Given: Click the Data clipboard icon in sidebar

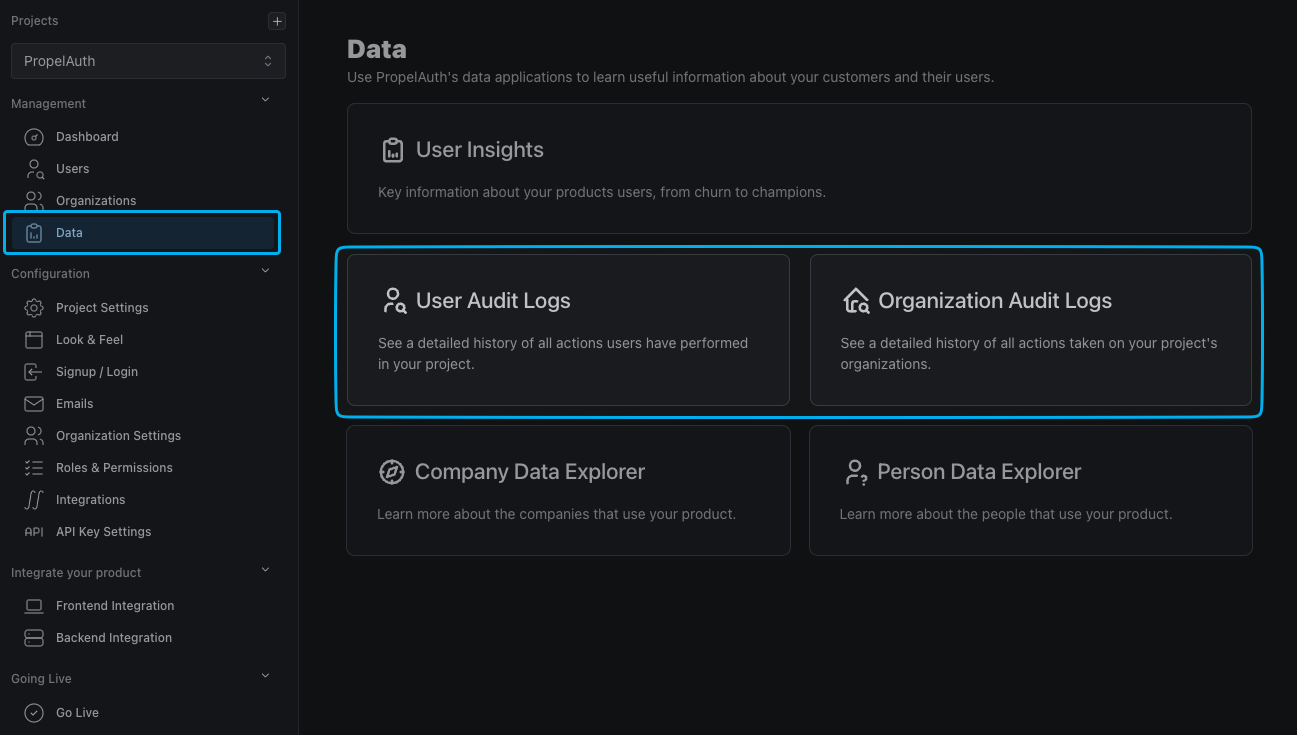Looking at the screenshot, I should pyautogui.click(x=34, y=233).
